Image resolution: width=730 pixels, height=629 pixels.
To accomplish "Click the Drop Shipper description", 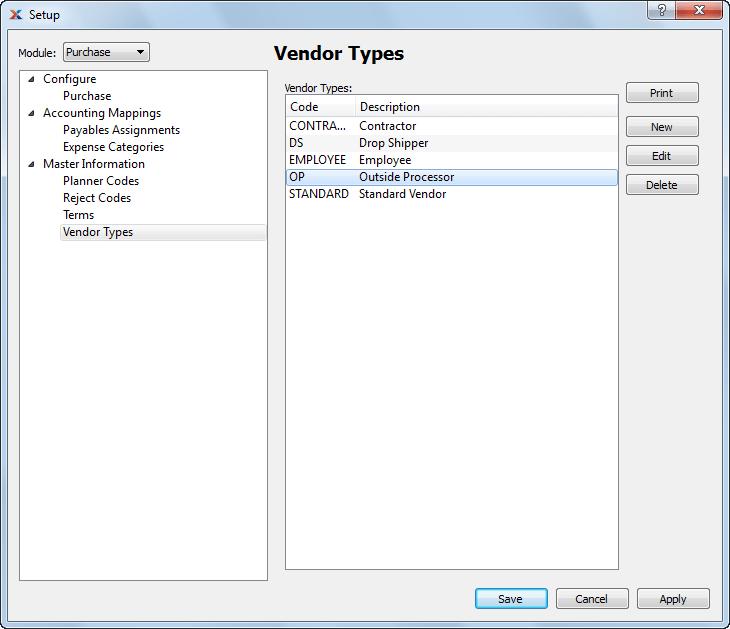I will click(x=393, y=143).
